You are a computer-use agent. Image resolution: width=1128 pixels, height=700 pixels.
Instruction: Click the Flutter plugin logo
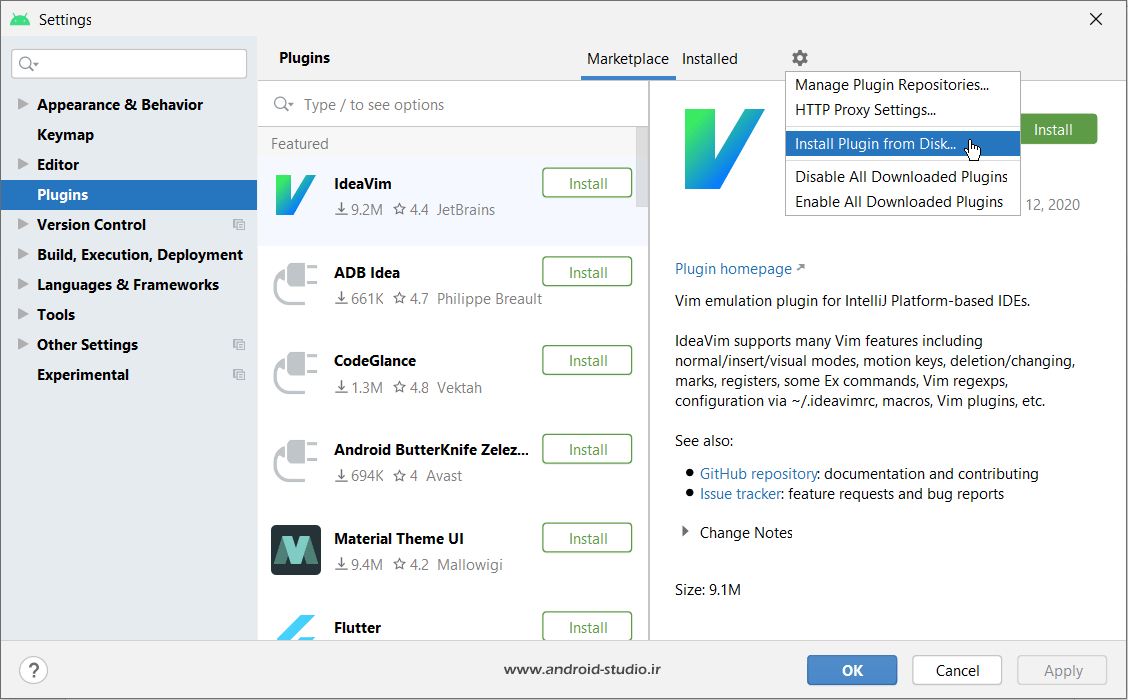296,628
